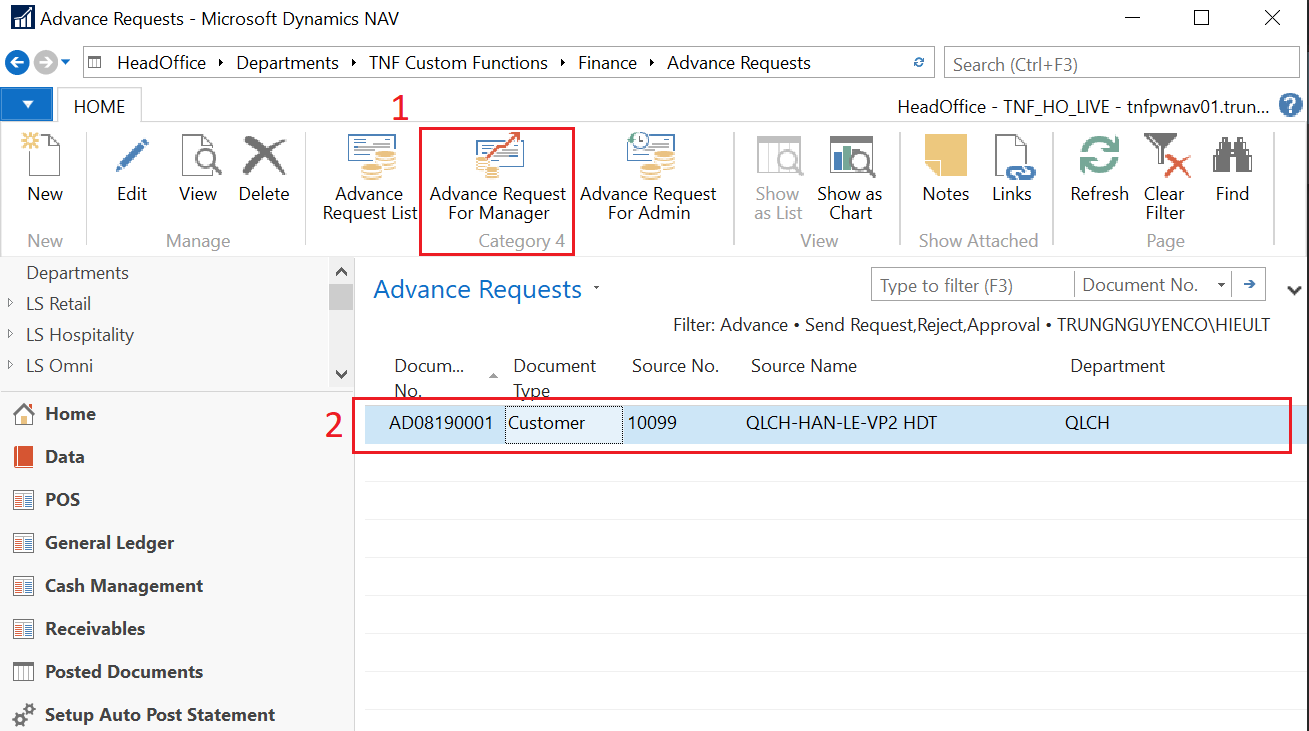
Task: Open Document No. filter field dropdown
Action: 1222,286
